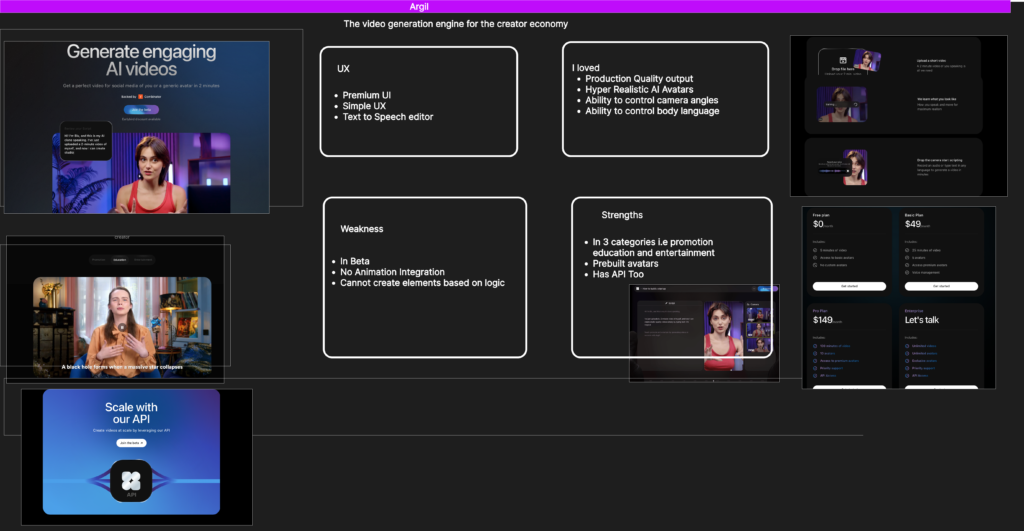1024x531 pixels.
Task: Click the API logo icon in Scale banner
Action: (x=131, y=481)
